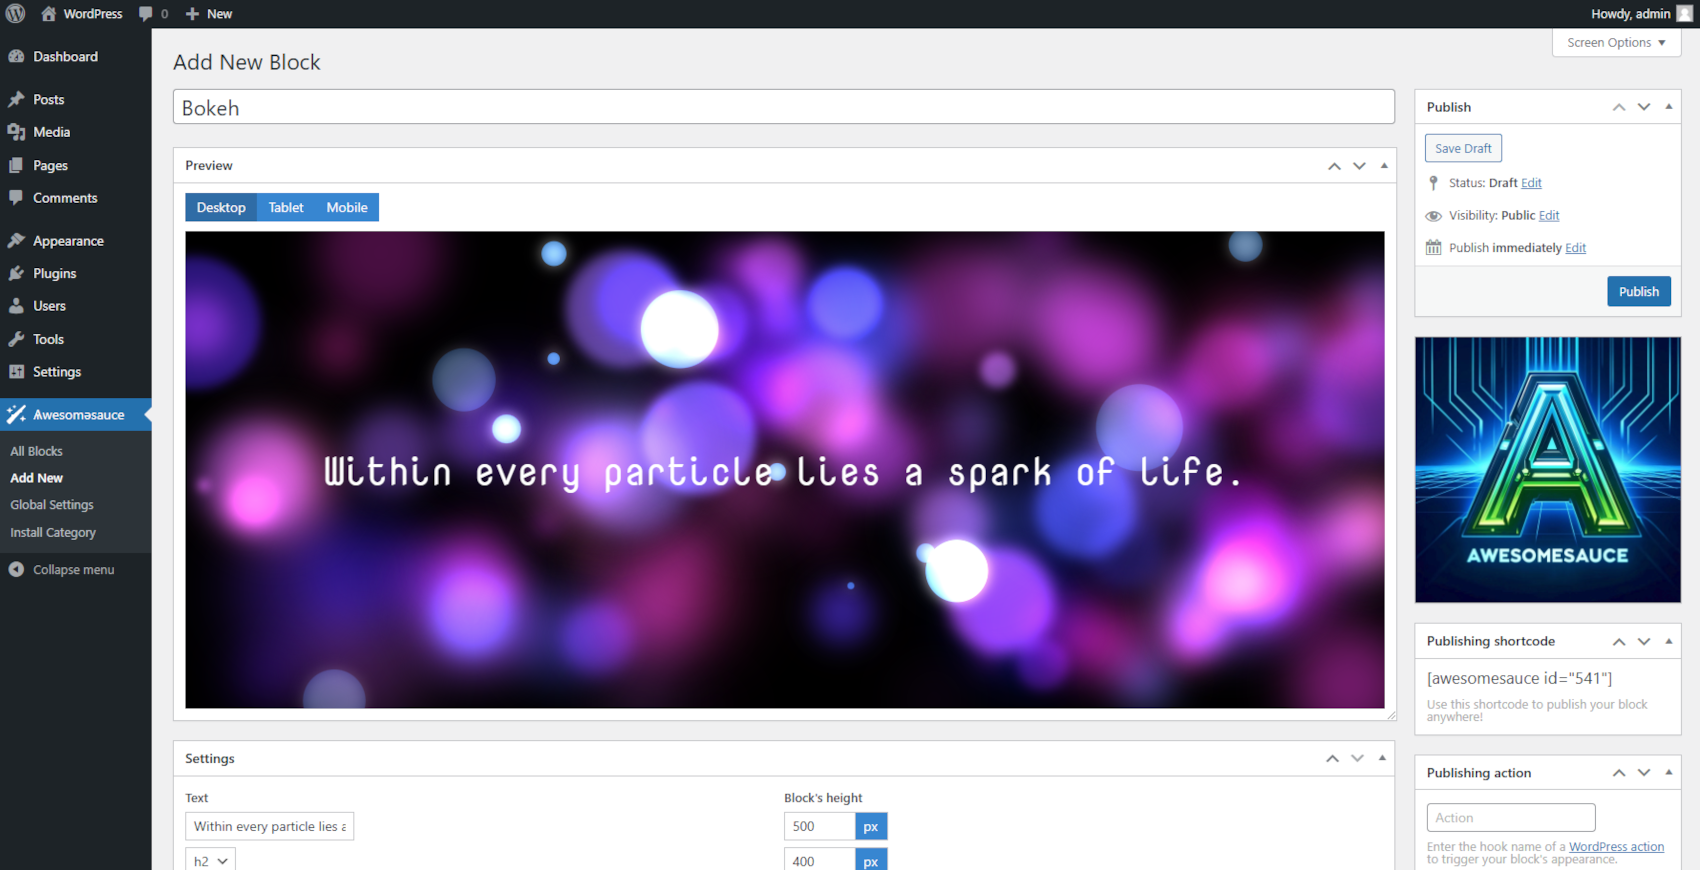
Task: Click the 400 value field
Action: pyautogui.click(x=820, y=859)
